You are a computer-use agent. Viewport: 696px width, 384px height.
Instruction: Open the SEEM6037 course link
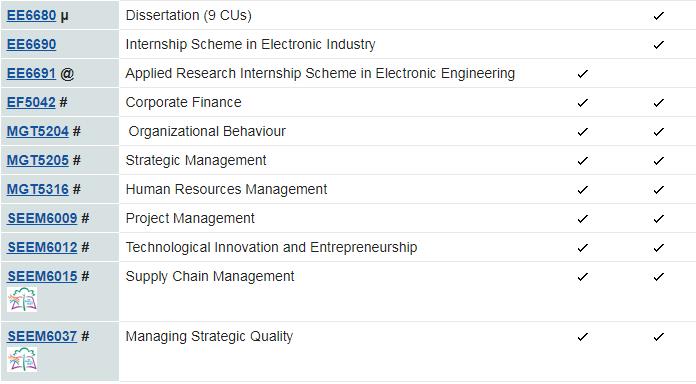pyautogui.click(x=42, y=336)
